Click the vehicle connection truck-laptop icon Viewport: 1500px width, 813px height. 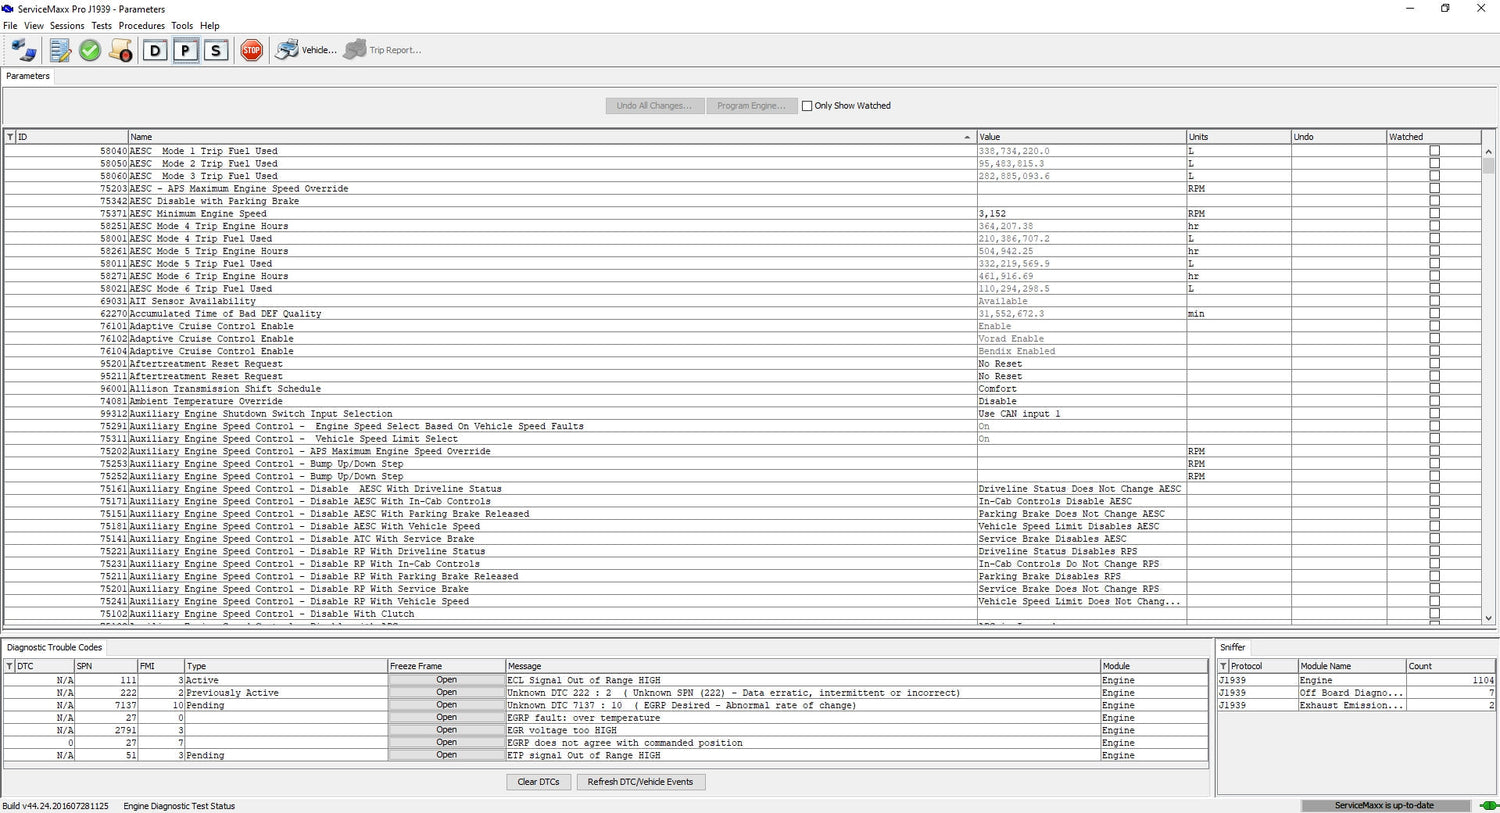tap(24, 50)
